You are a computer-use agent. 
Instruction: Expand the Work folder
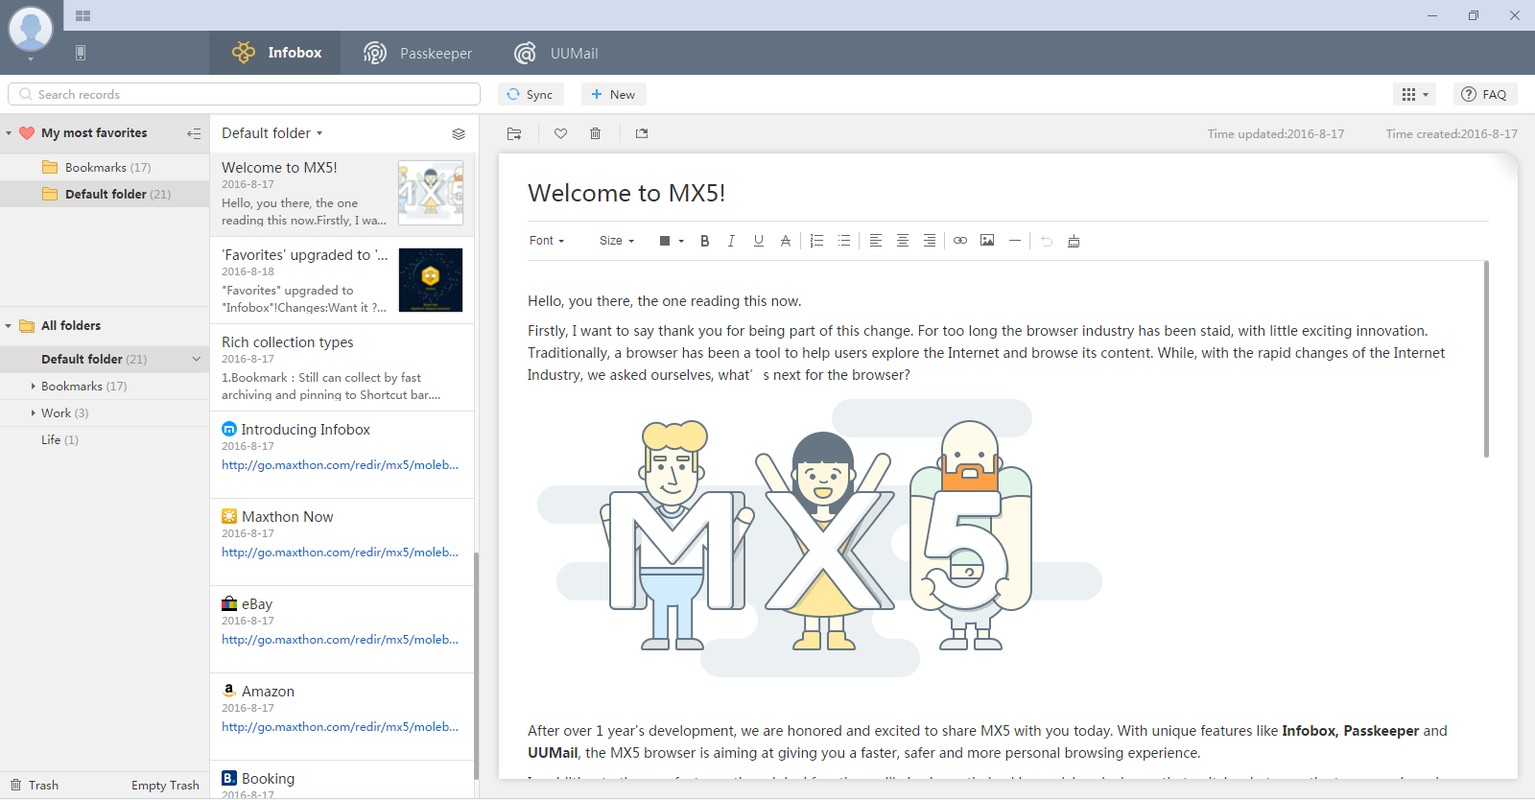point(33,413)
